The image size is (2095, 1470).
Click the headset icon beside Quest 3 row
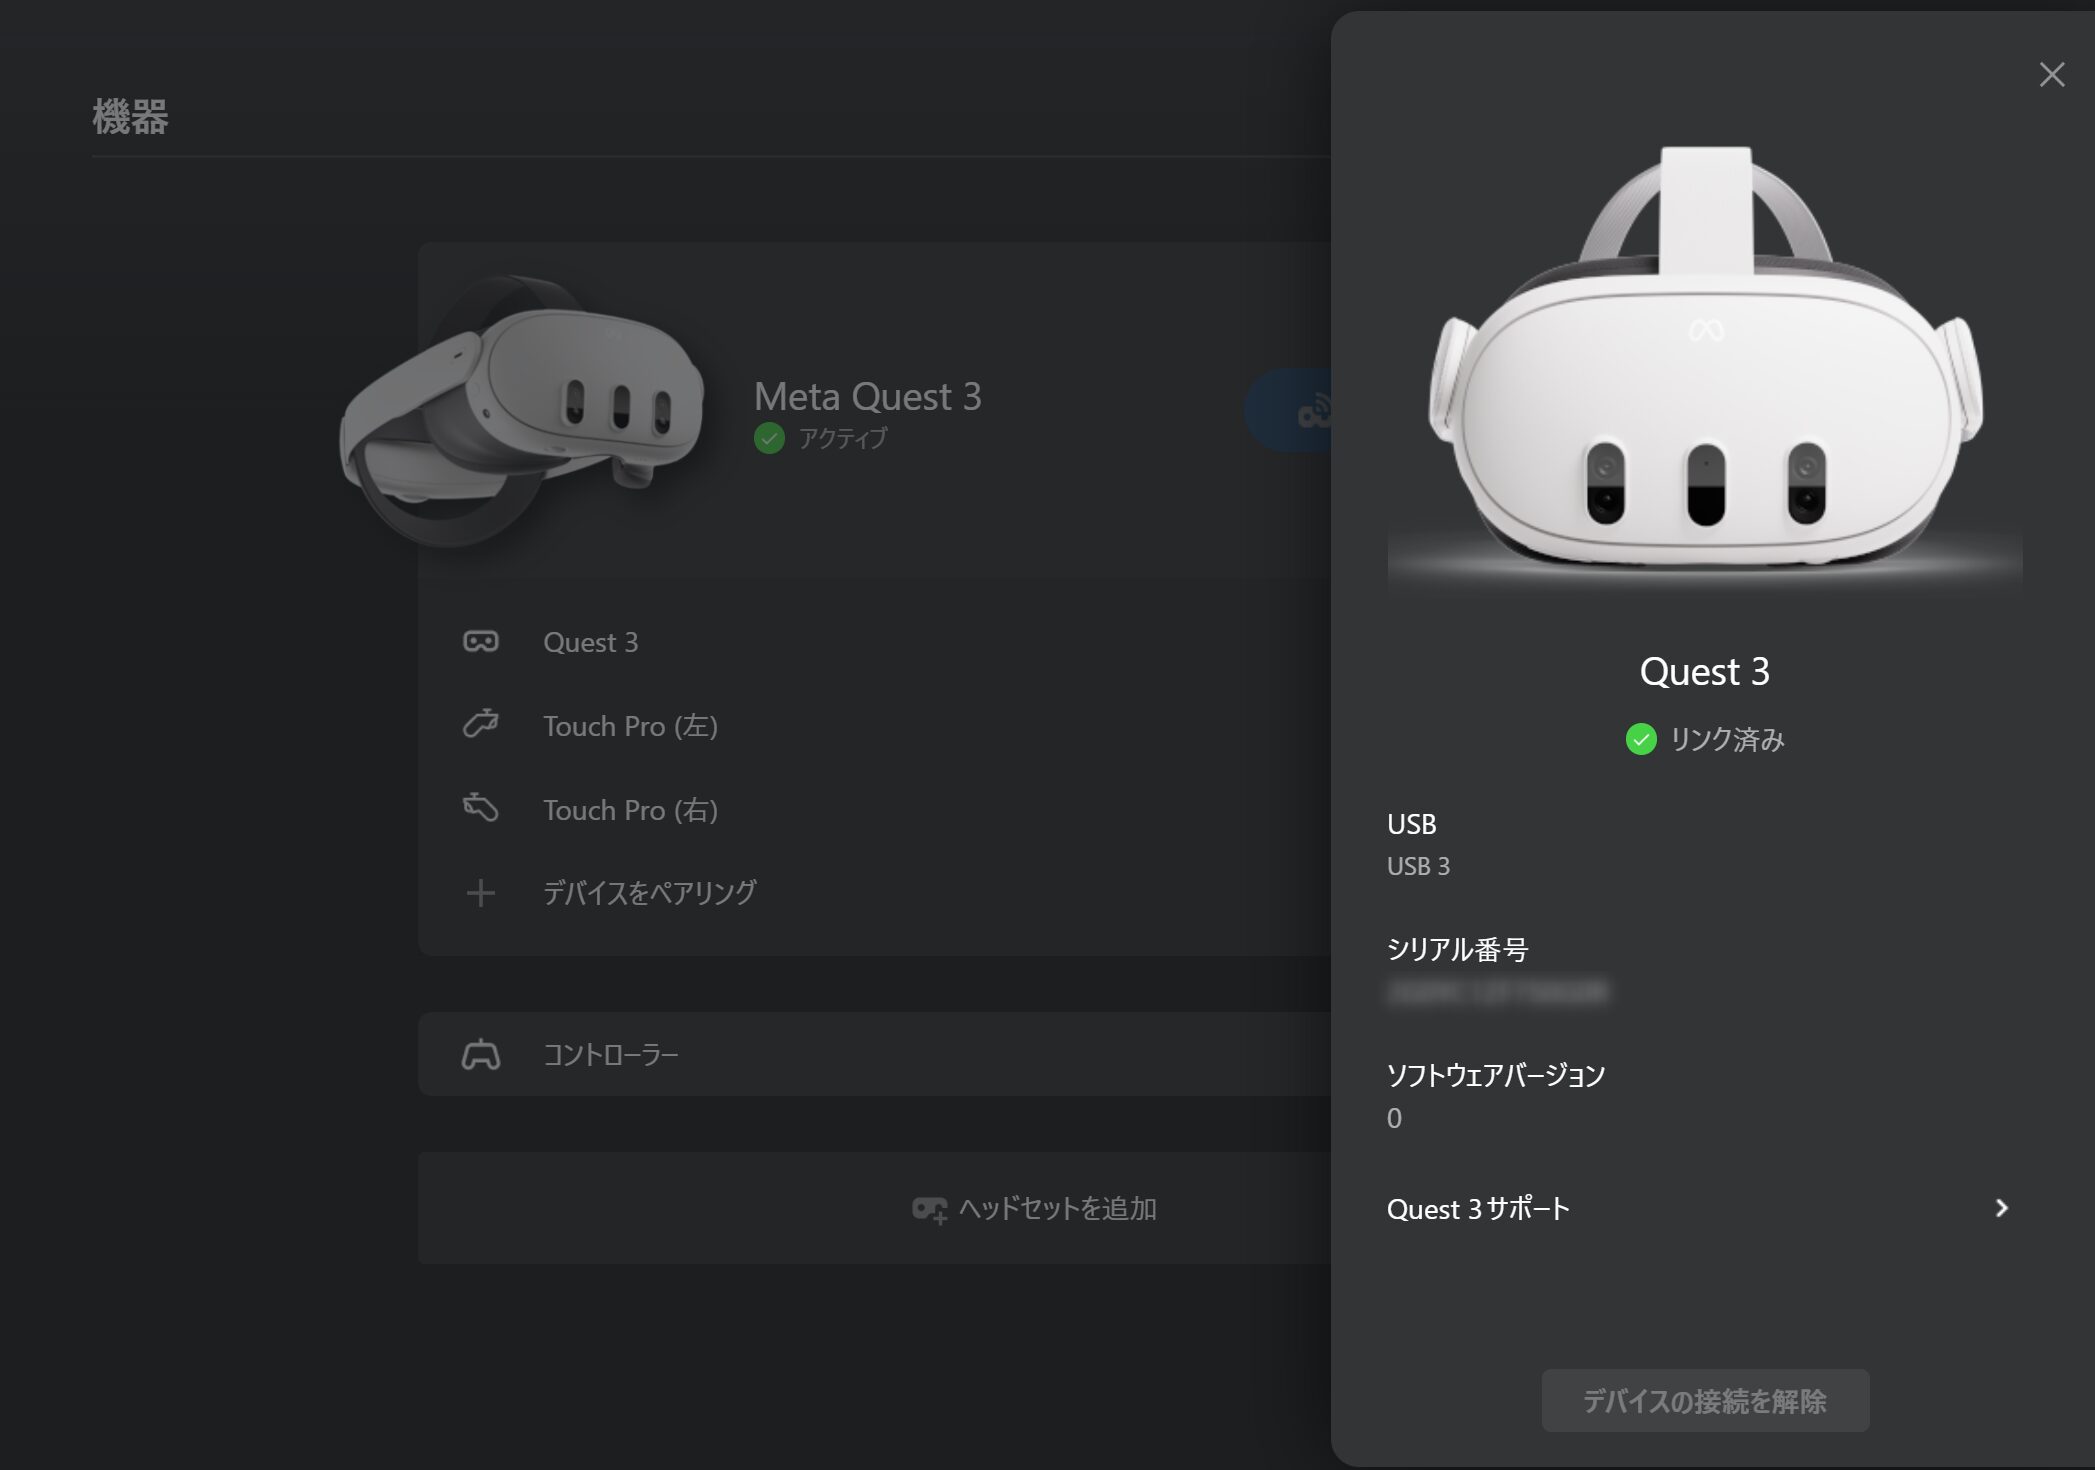point(481,641)
